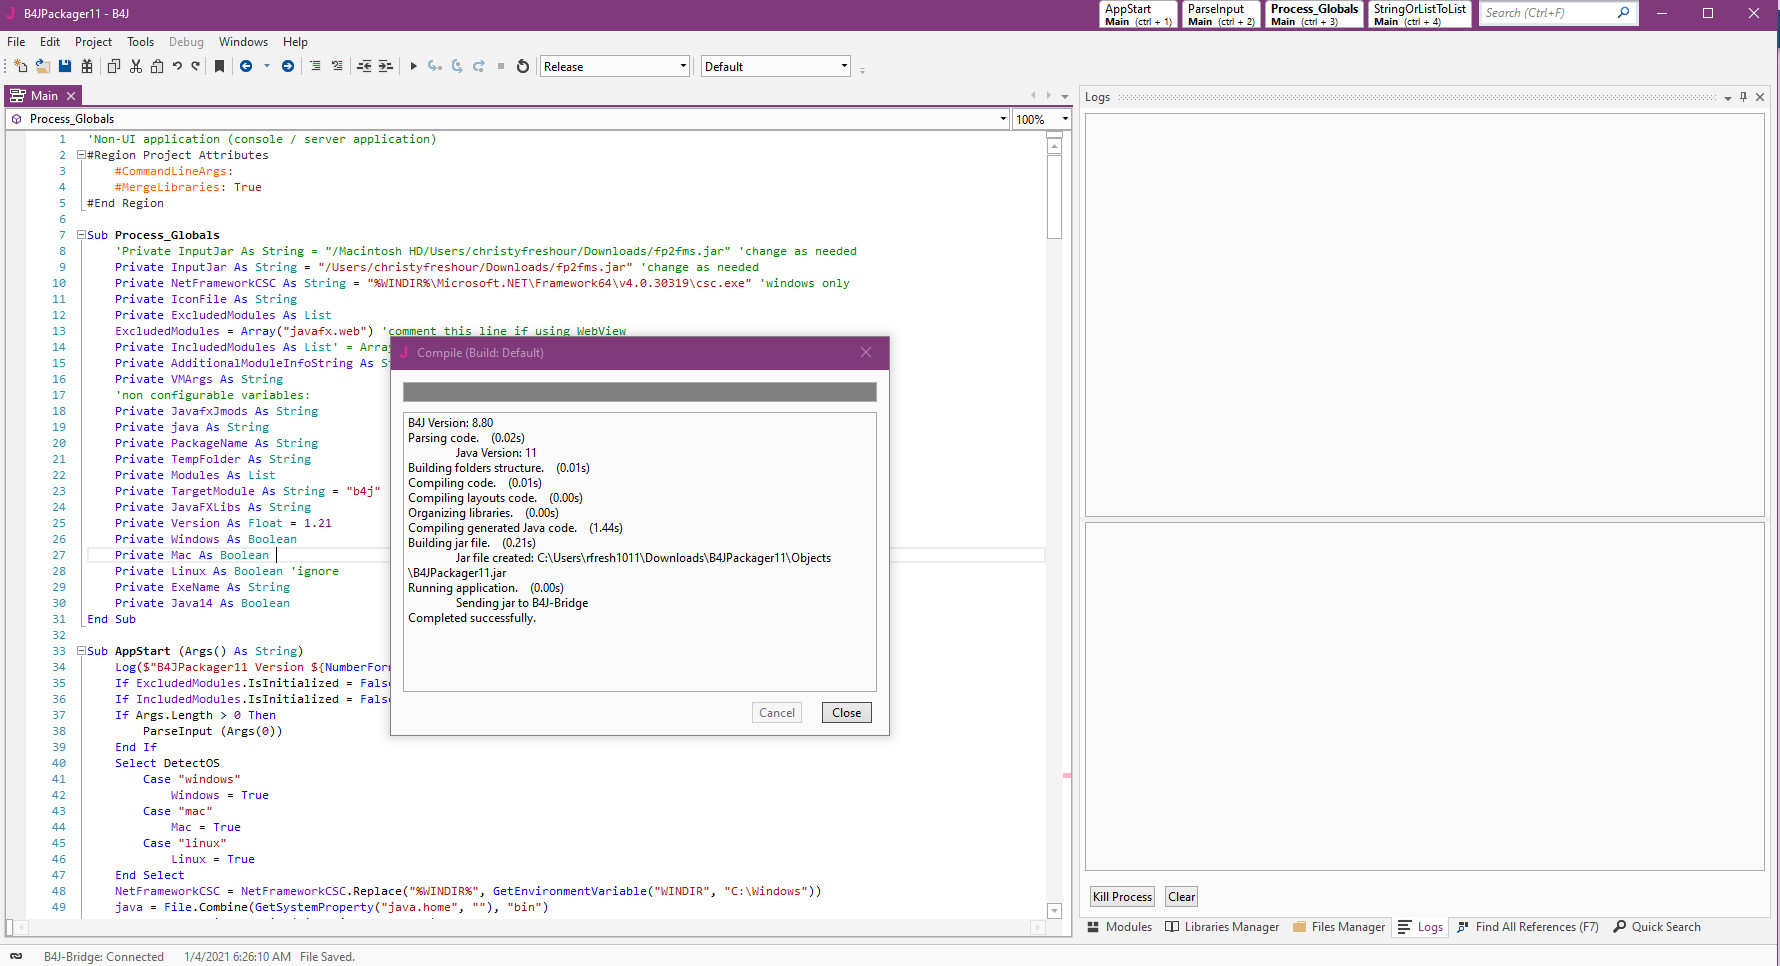Click the restart circular arrow icon
Viewport: 1780px width, 966px height.
tap(522, 66)
